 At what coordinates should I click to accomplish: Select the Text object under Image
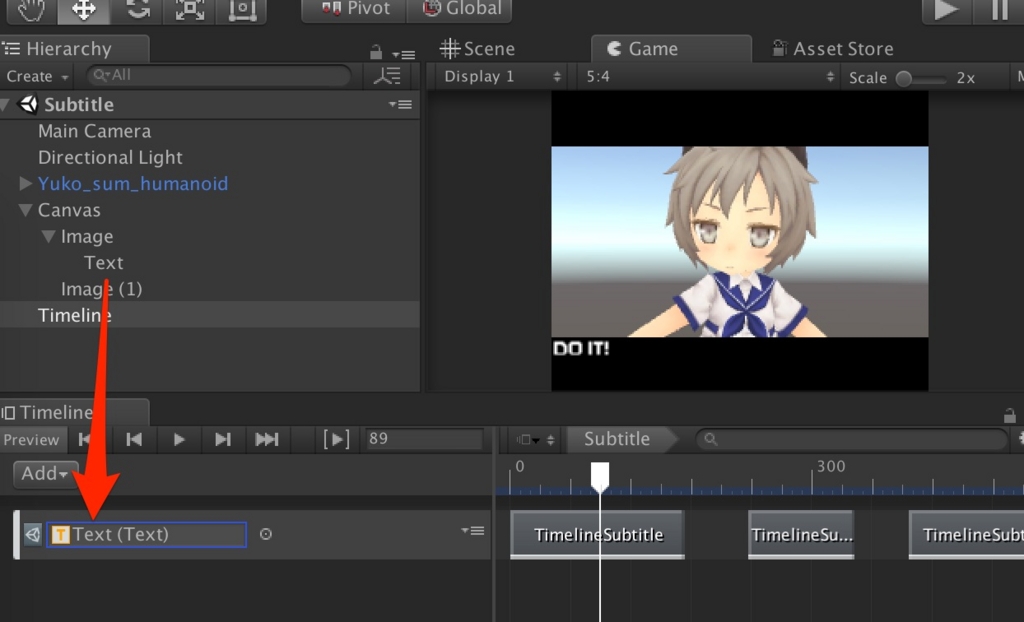(103, 263)
